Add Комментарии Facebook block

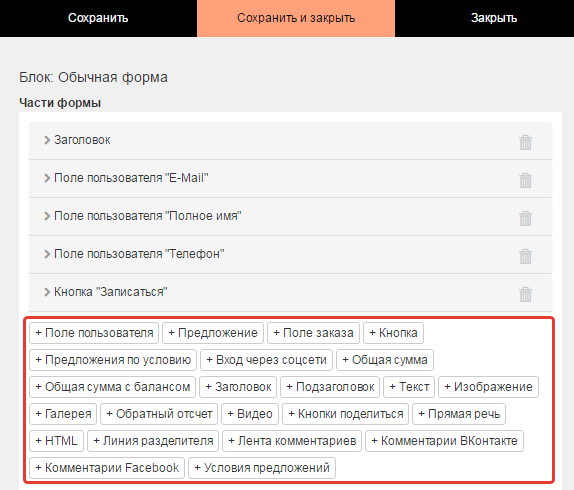click(107, 468)
